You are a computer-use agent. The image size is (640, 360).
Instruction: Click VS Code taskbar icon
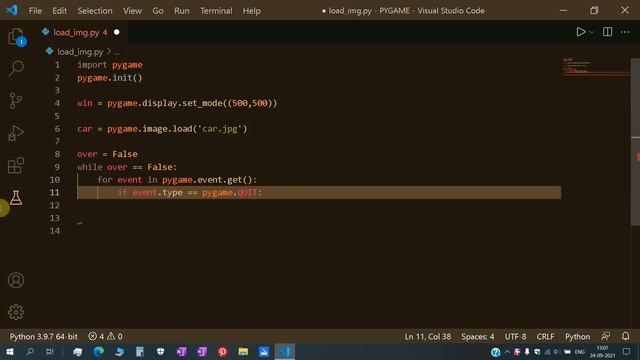tap(284, 351)
